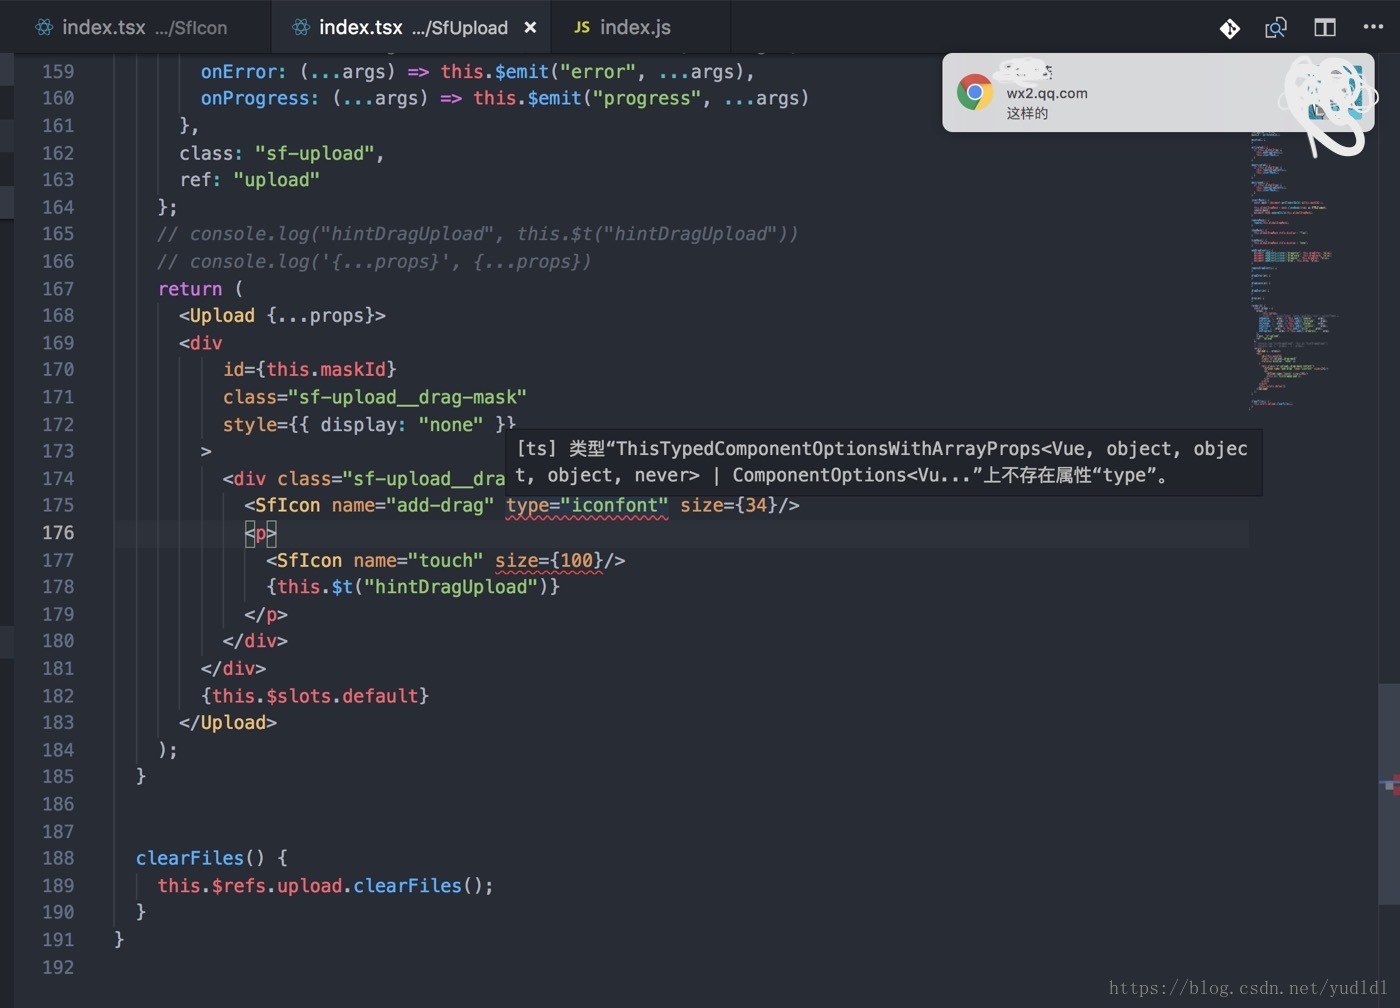
Task: Click the return keyword on line 167
Action: (x=190, y=289)
